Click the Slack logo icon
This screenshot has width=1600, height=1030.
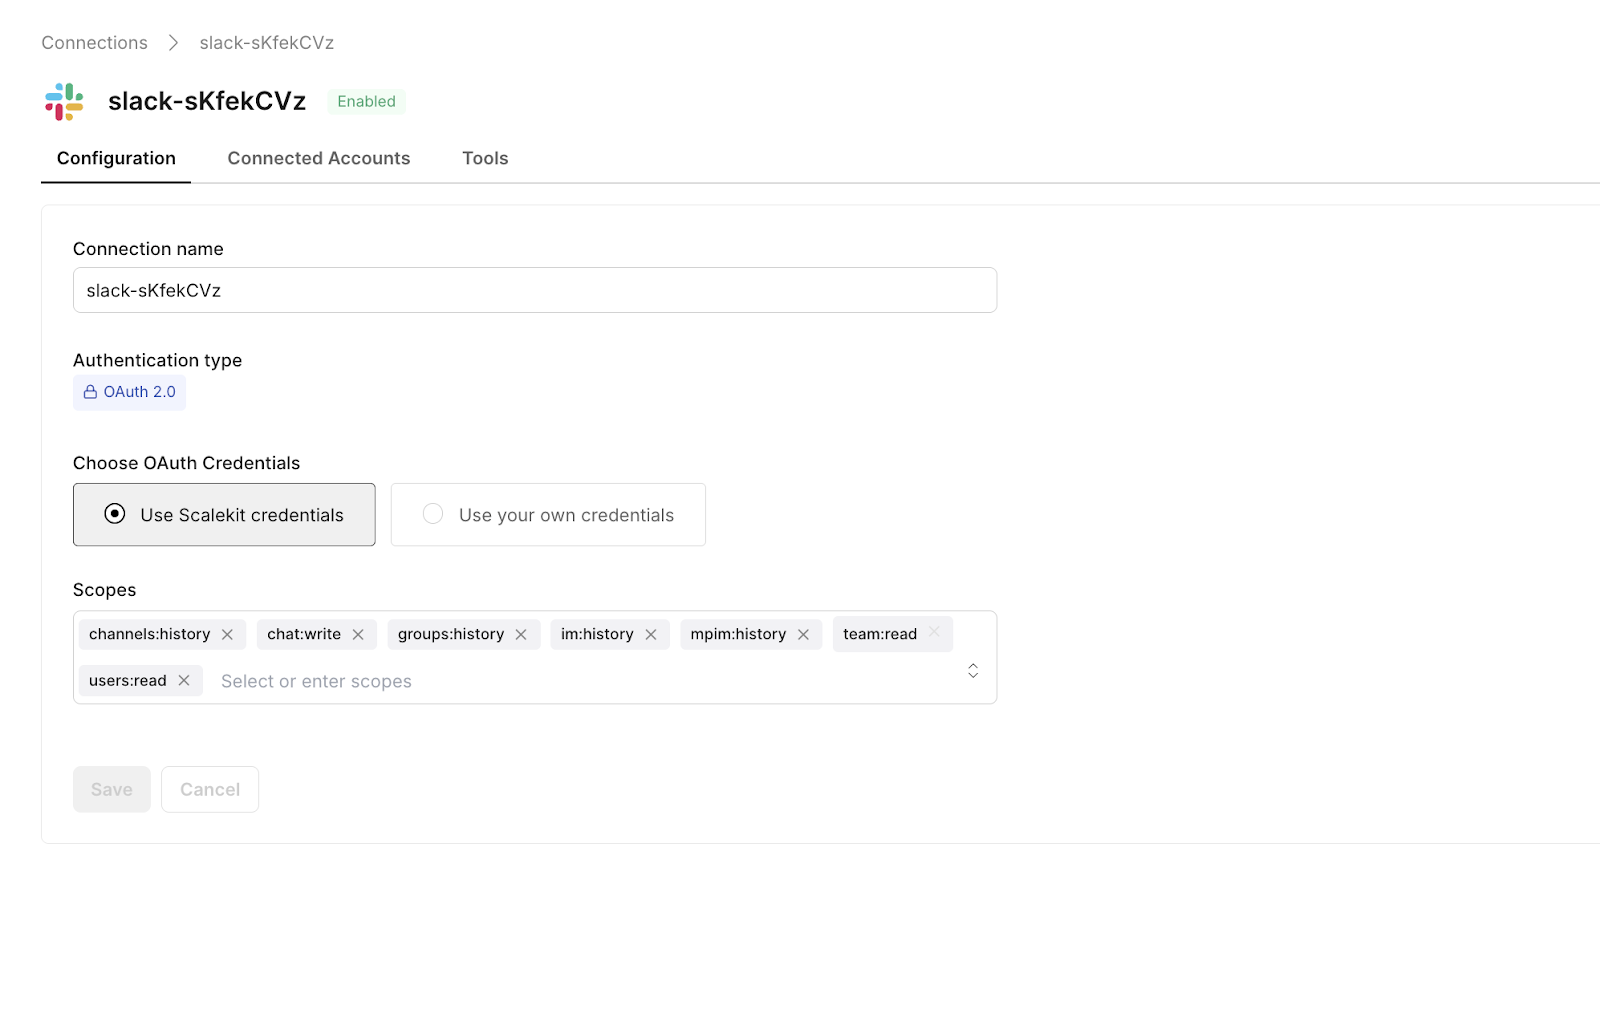[64, 101]
